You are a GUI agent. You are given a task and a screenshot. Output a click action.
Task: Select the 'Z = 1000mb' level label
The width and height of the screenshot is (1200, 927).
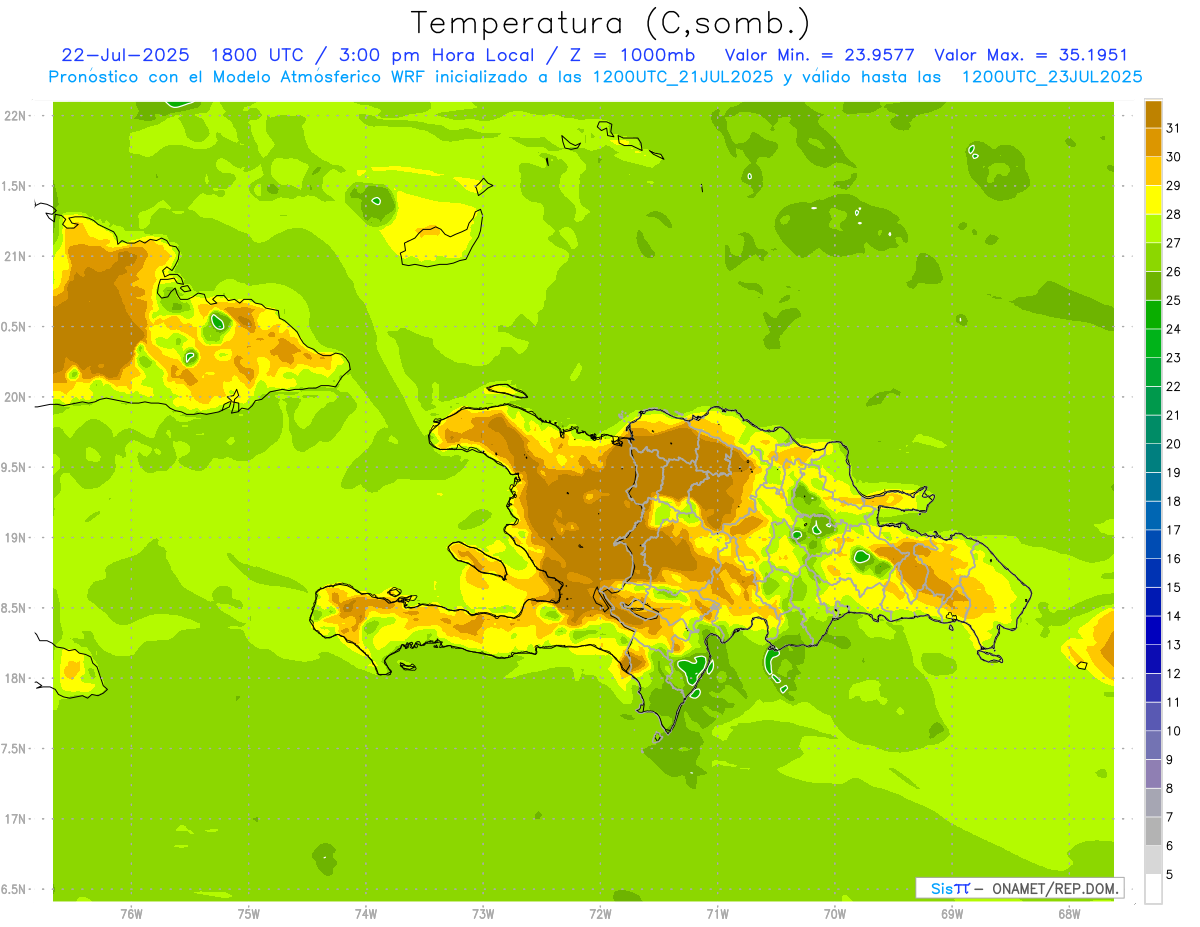(631, 55)
